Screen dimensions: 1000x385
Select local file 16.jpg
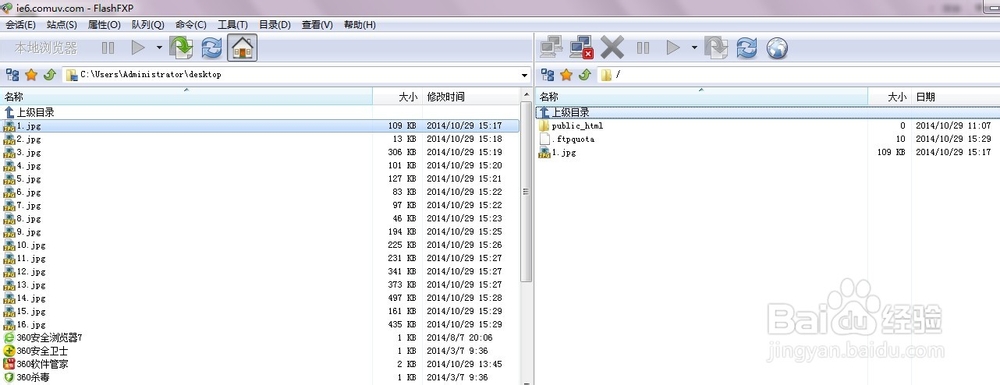(x=260, y=324)
